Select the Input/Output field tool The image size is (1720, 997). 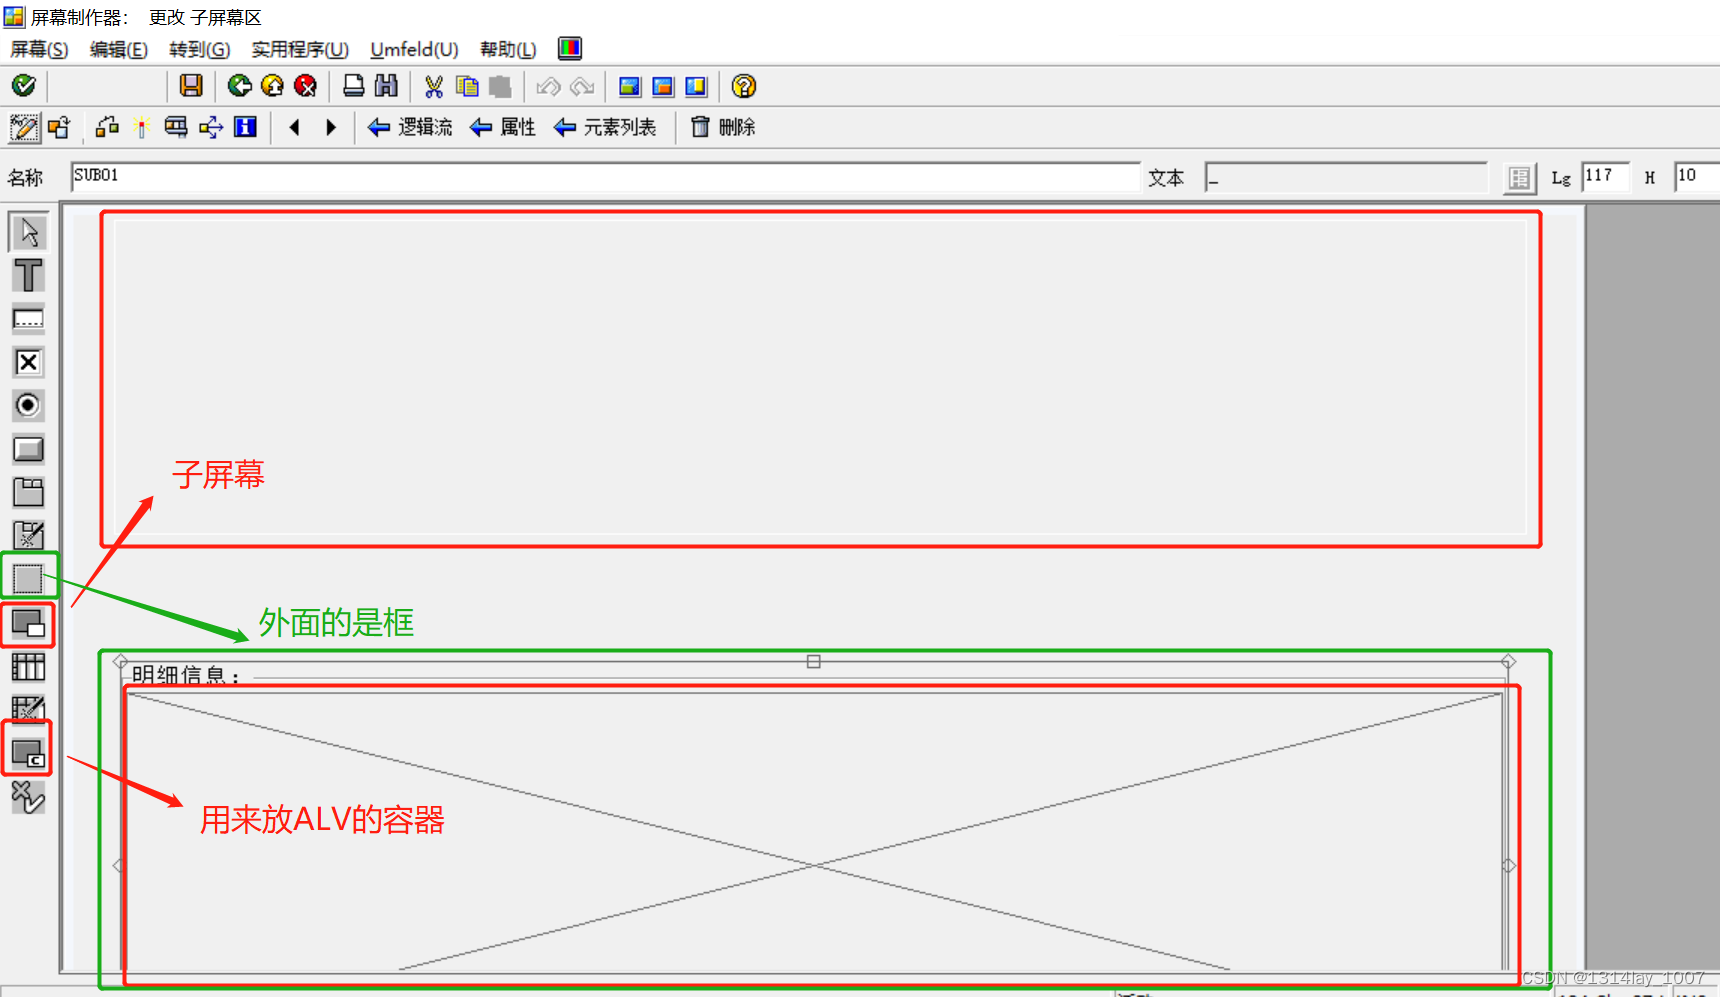[x=28, y=319]
